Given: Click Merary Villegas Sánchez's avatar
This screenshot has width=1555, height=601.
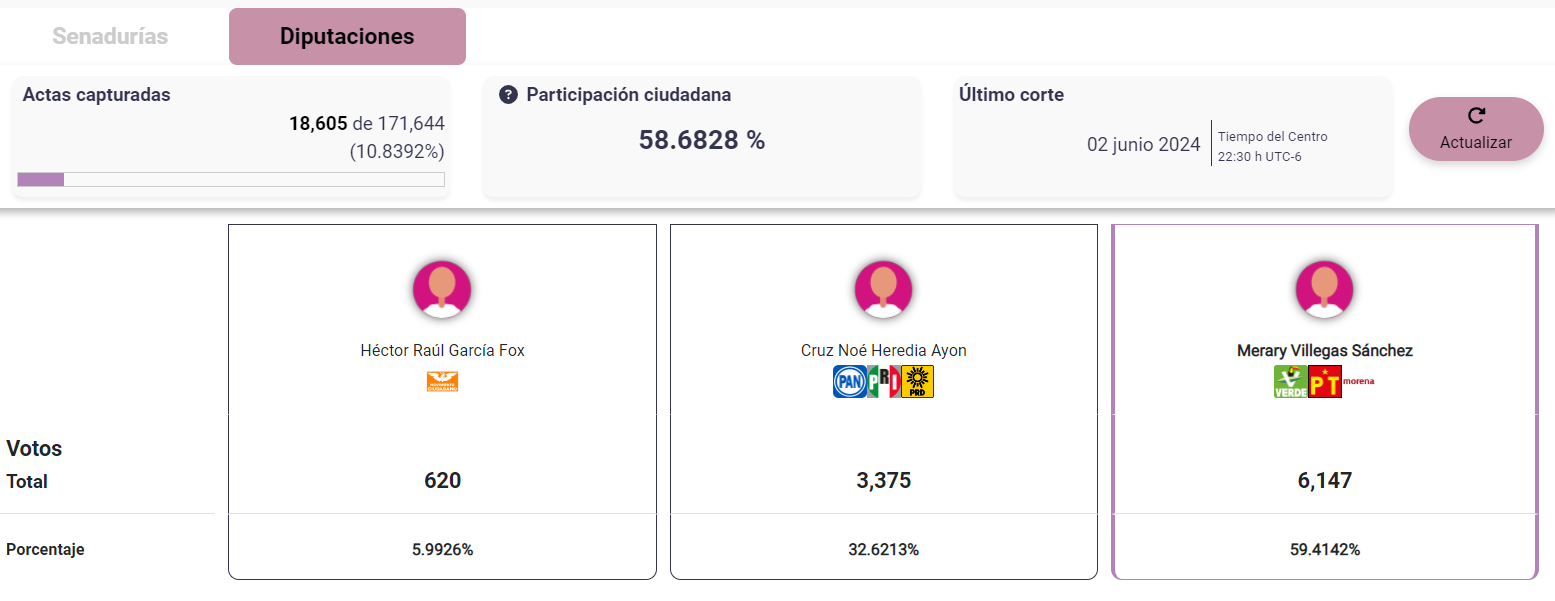Looking at the screenshot, I should (1324, 289).
